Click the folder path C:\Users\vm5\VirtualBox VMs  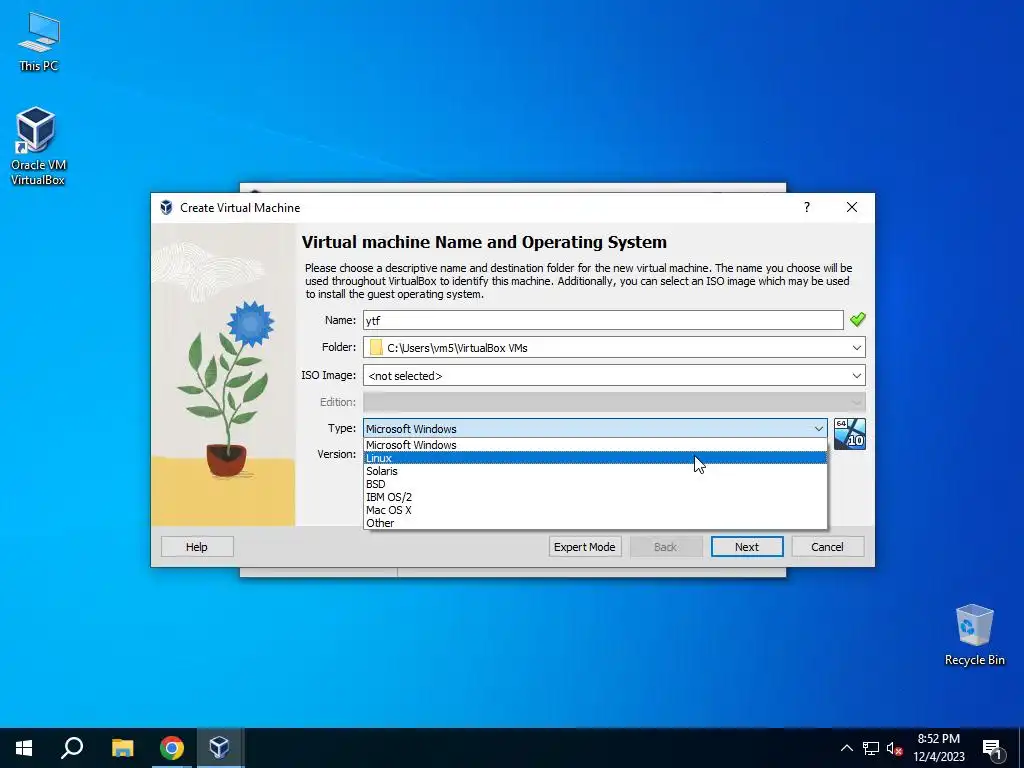click(457, 347)
